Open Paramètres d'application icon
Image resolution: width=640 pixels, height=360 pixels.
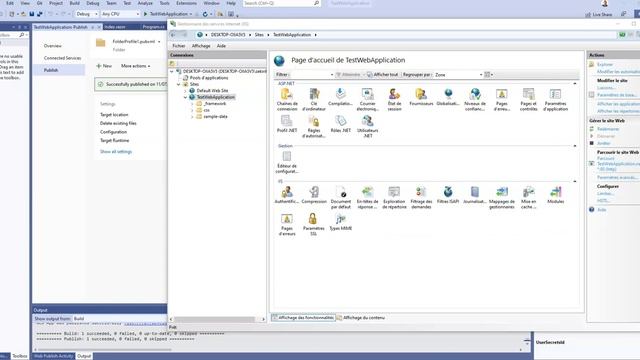tap(555, 100)
